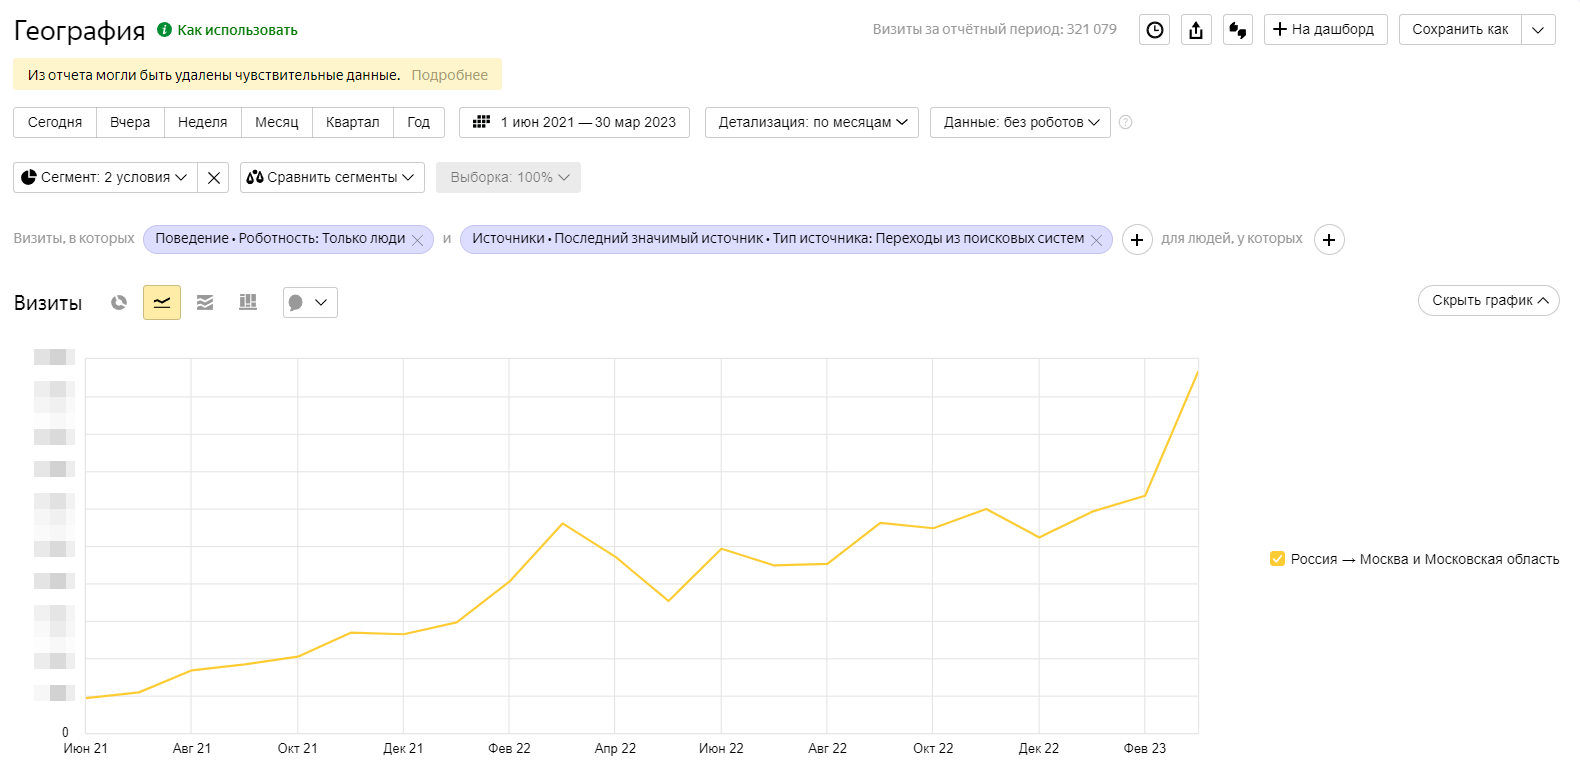Switch period to Неделя
Viewport: 1580px width, 770px height.
(x=202, y=122)
